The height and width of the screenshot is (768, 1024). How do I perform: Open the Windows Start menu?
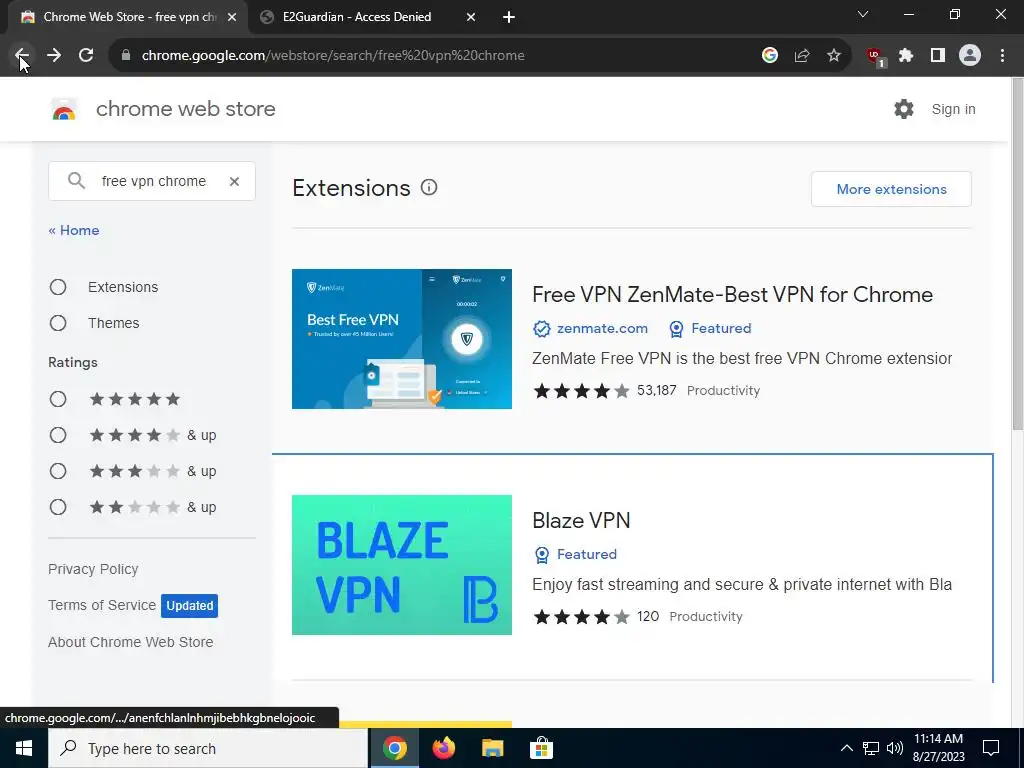click(x=24, y=748)
